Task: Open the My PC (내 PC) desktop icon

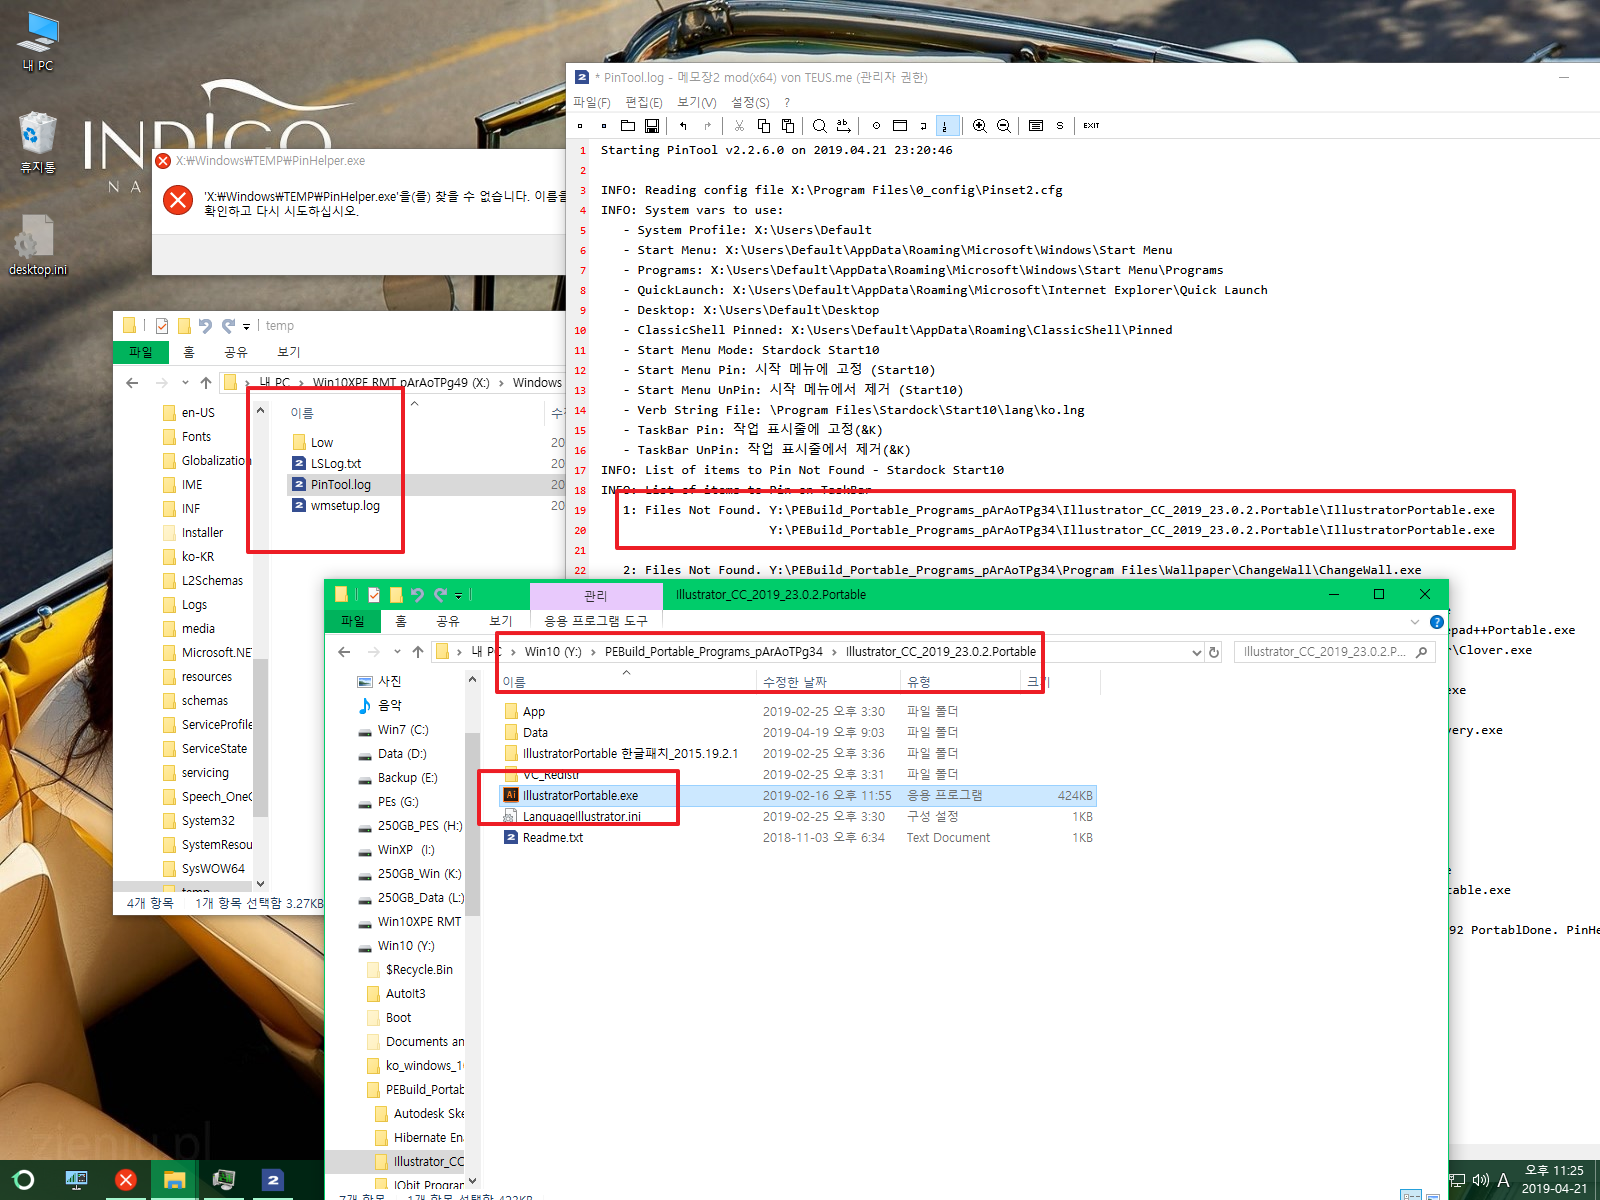Action: (38, 42)
